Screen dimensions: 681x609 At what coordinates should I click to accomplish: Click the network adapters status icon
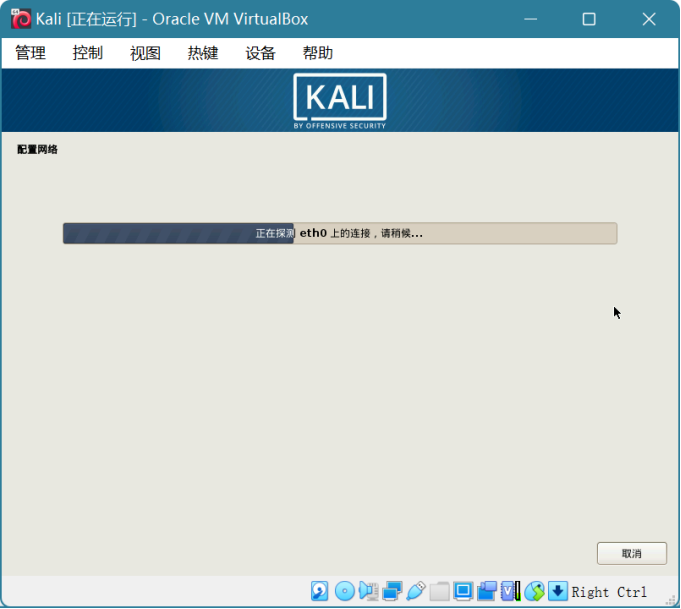[392, 592]
